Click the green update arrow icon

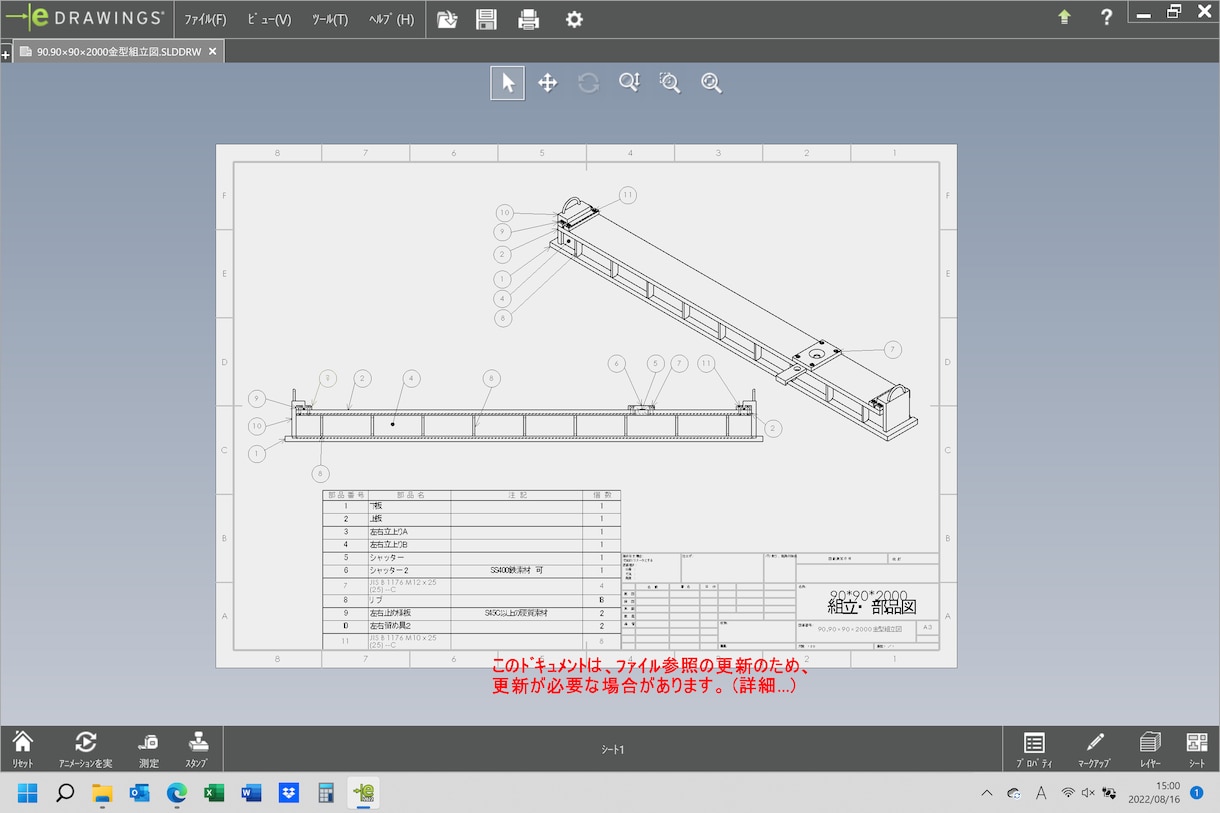pyautogui.click(x=1064, y=17)
